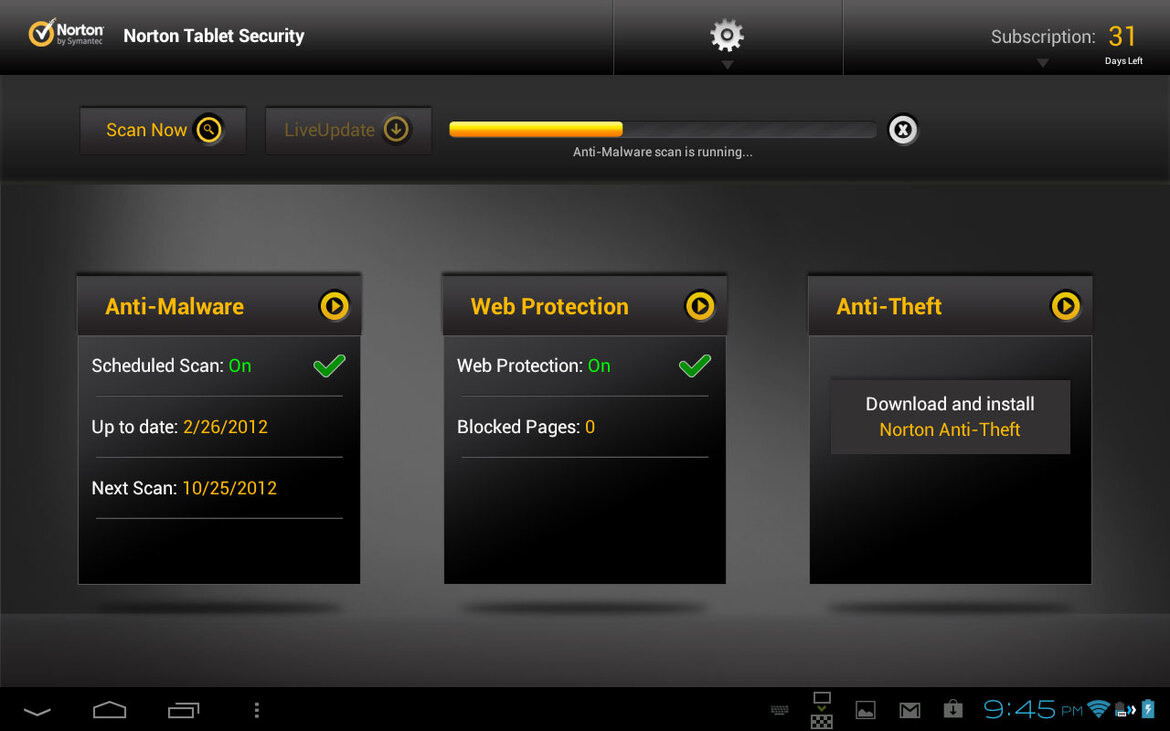1170x731 pixels.
Task: Click the Norton Tablet Security title
Action: tap(213, 36)
